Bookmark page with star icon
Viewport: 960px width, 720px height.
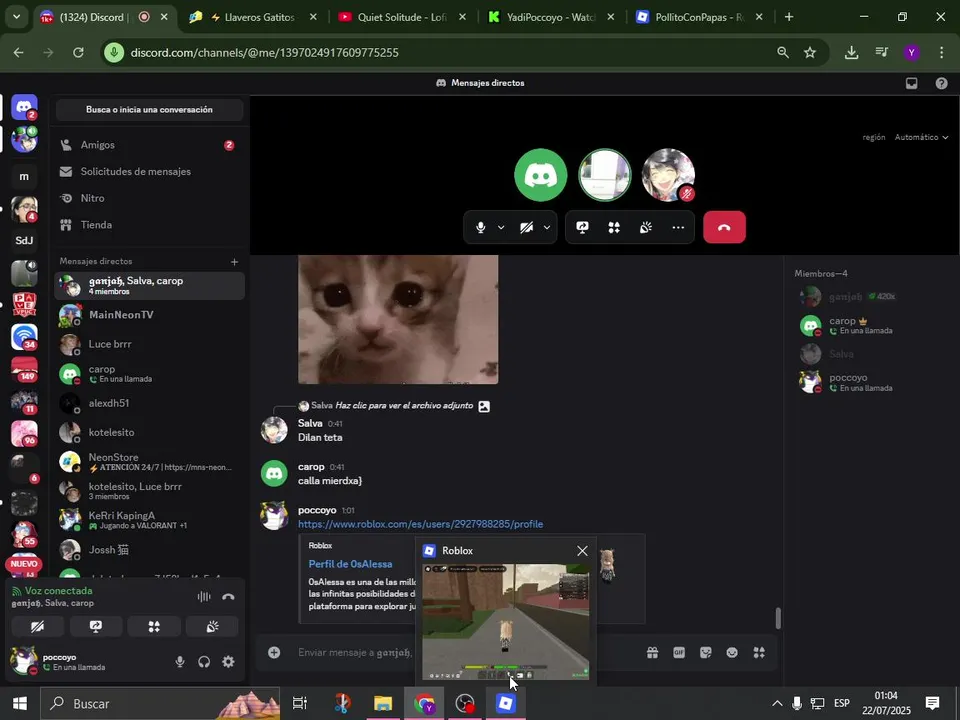pyautogui.click(x=810, y=53)
